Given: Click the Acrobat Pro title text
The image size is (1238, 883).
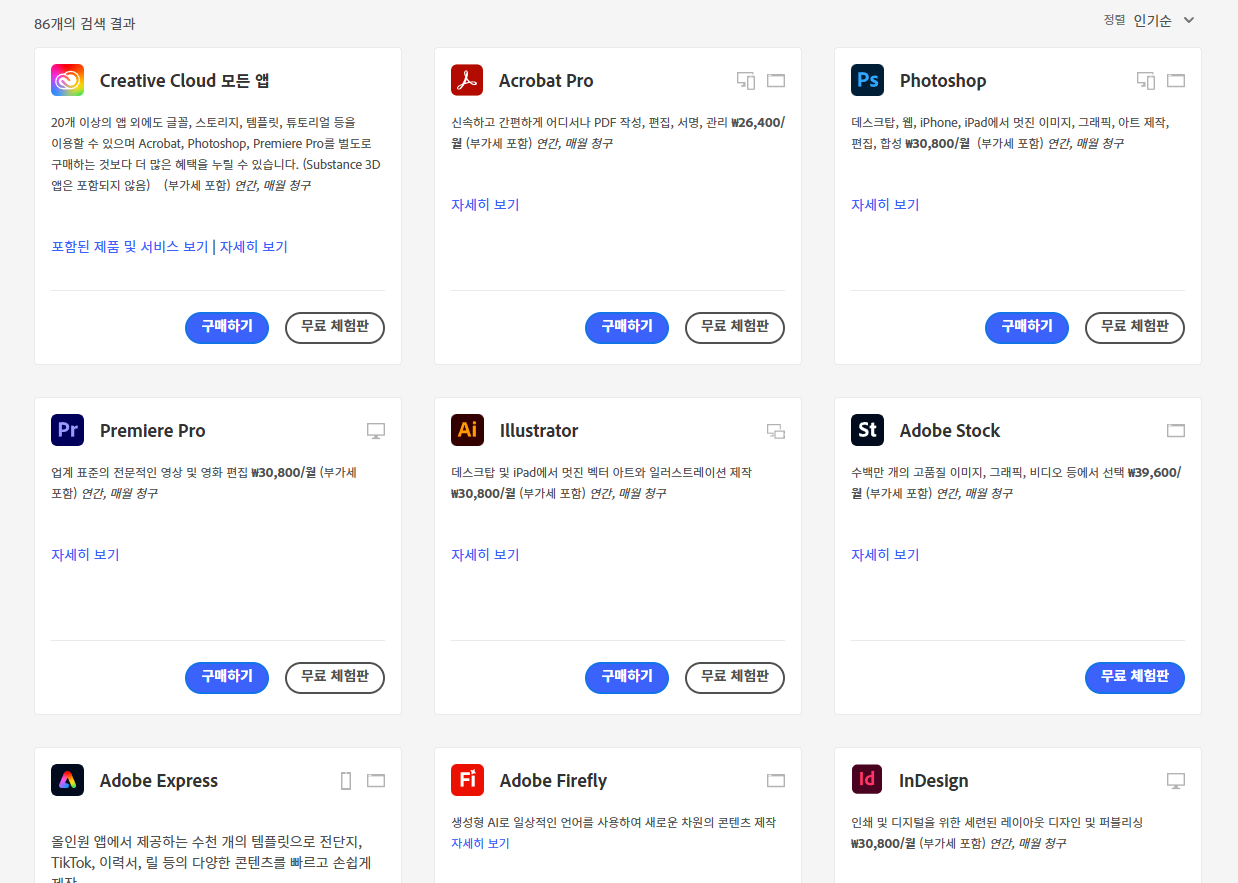Looking at the screenshot, I should [546, 81].
